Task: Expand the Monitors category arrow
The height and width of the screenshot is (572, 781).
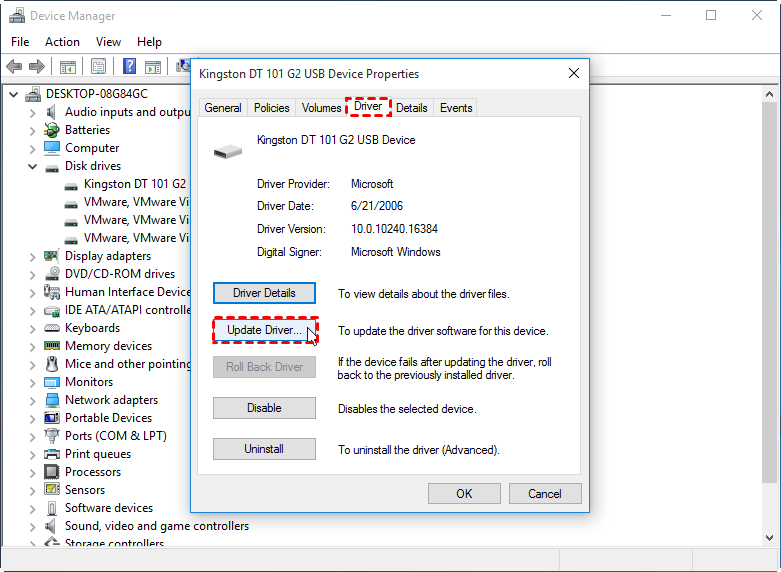Action: 32,383
